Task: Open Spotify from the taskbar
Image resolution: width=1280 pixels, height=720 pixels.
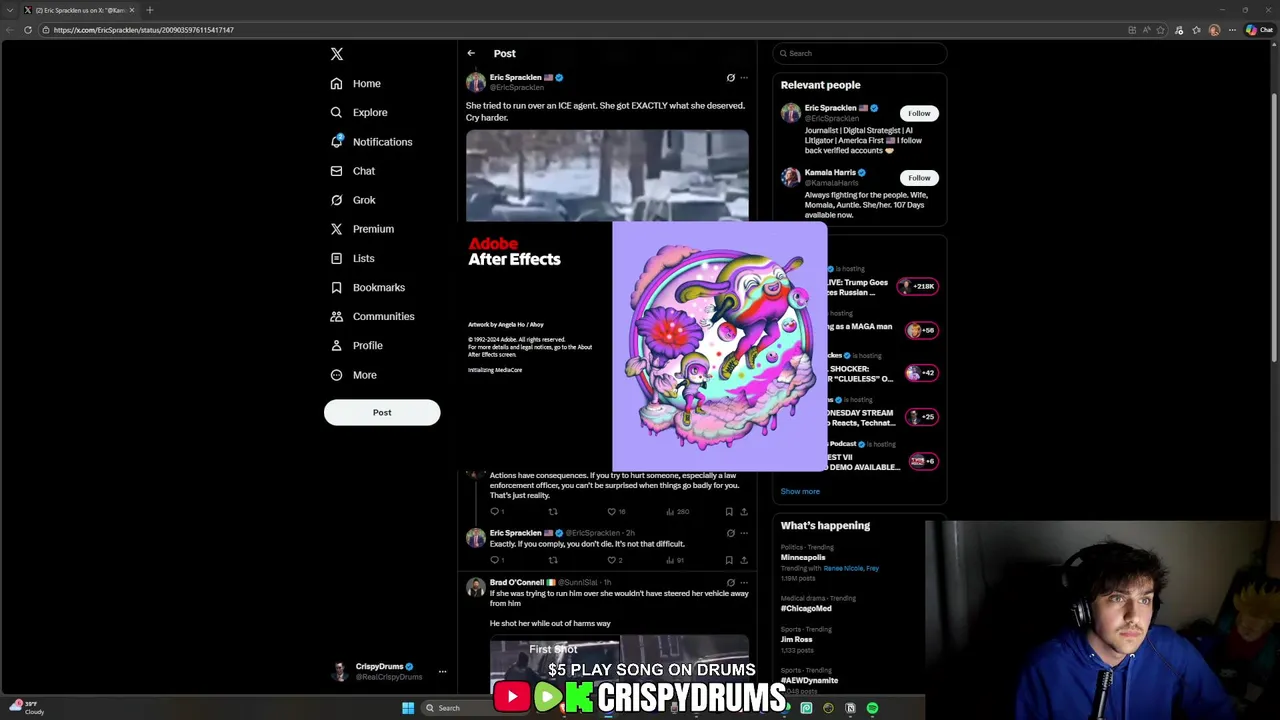Action: pos(872,708)
